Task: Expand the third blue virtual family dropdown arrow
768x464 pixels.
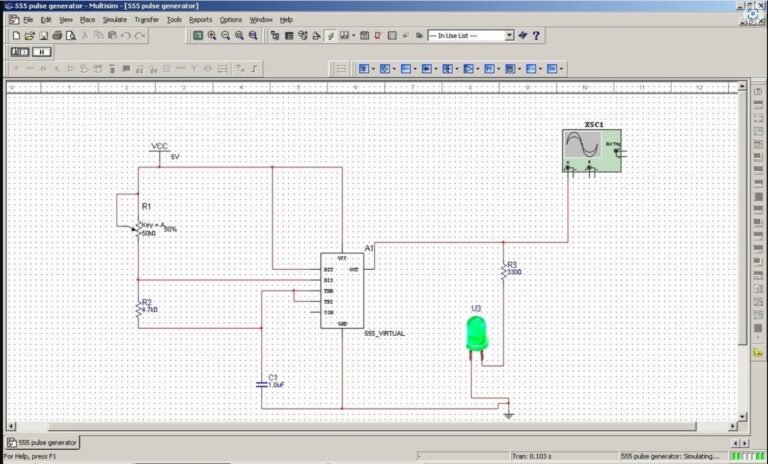Action: click(x=415, y=69)
